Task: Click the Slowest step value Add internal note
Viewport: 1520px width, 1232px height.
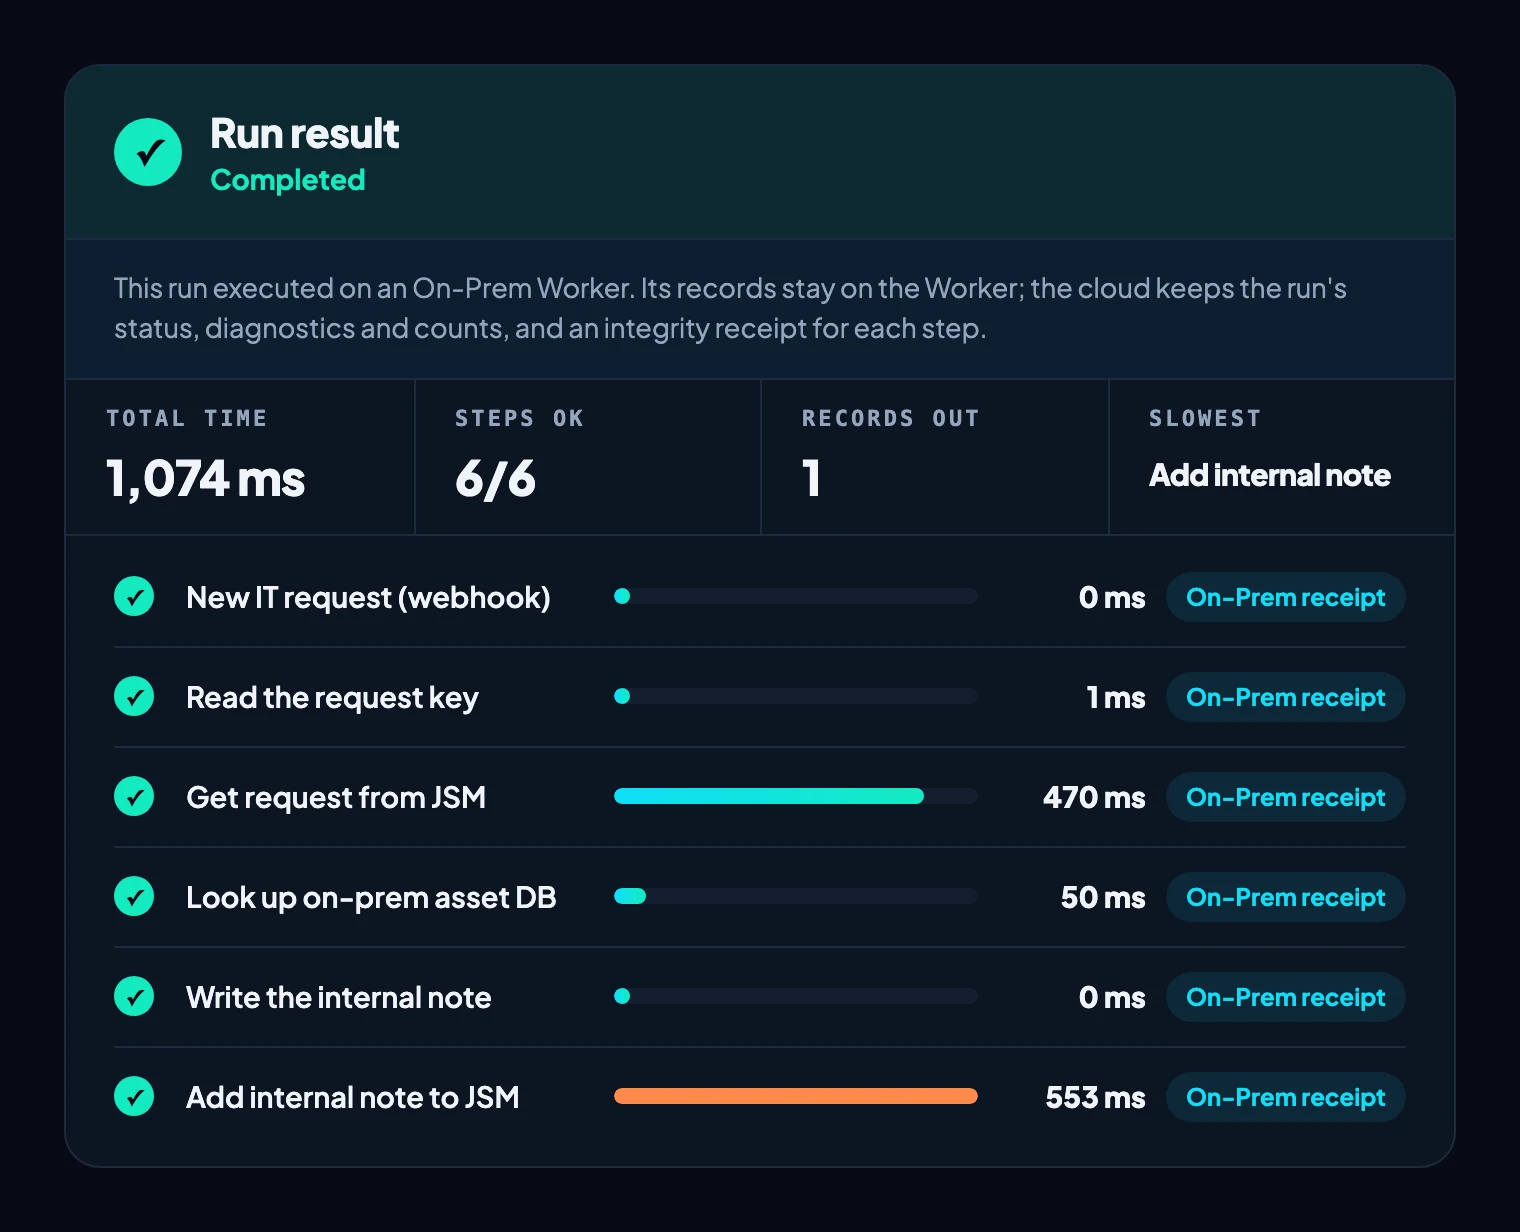Action: pyautogui.click(x=1269, y=475)
